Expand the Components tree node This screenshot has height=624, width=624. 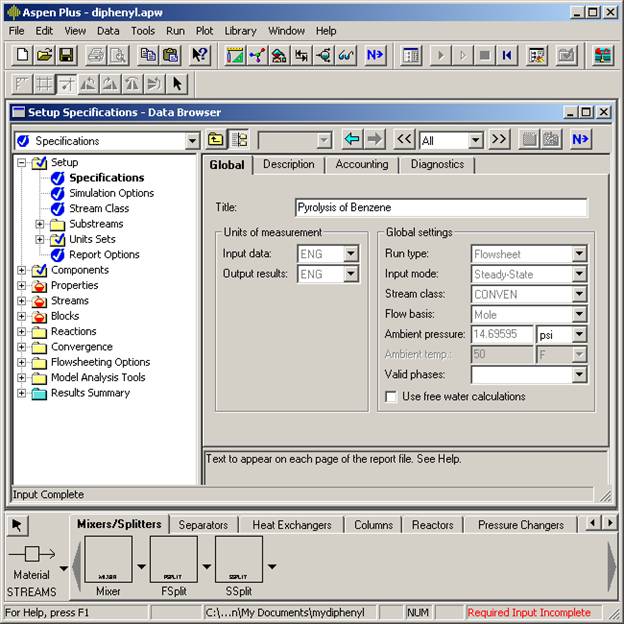(22, 270)
